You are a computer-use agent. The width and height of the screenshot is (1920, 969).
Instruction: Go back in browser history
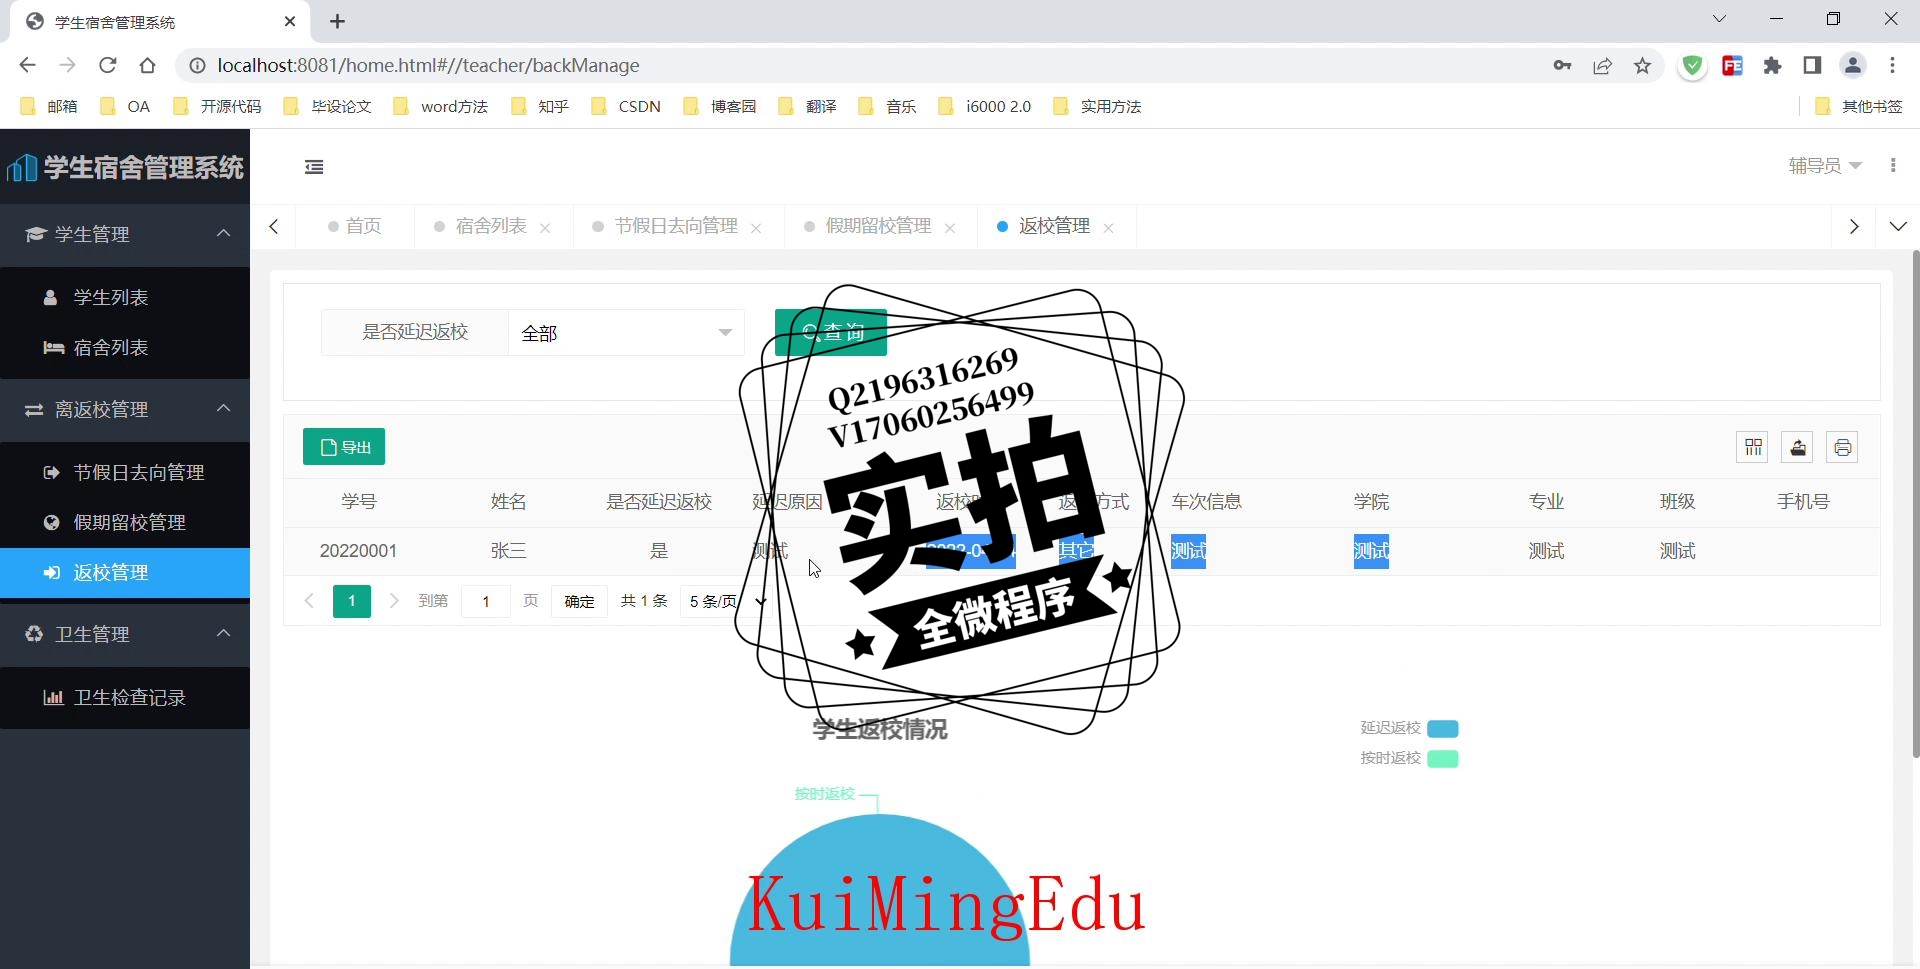pos(27,65)
